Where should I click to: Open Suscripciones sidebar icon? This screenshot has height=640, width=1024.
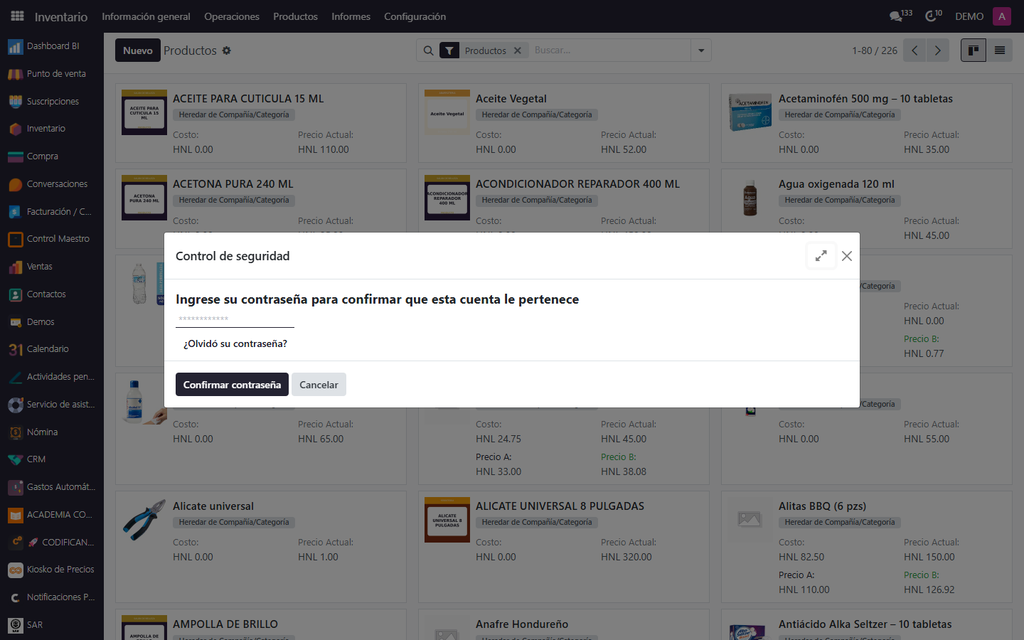15,101
